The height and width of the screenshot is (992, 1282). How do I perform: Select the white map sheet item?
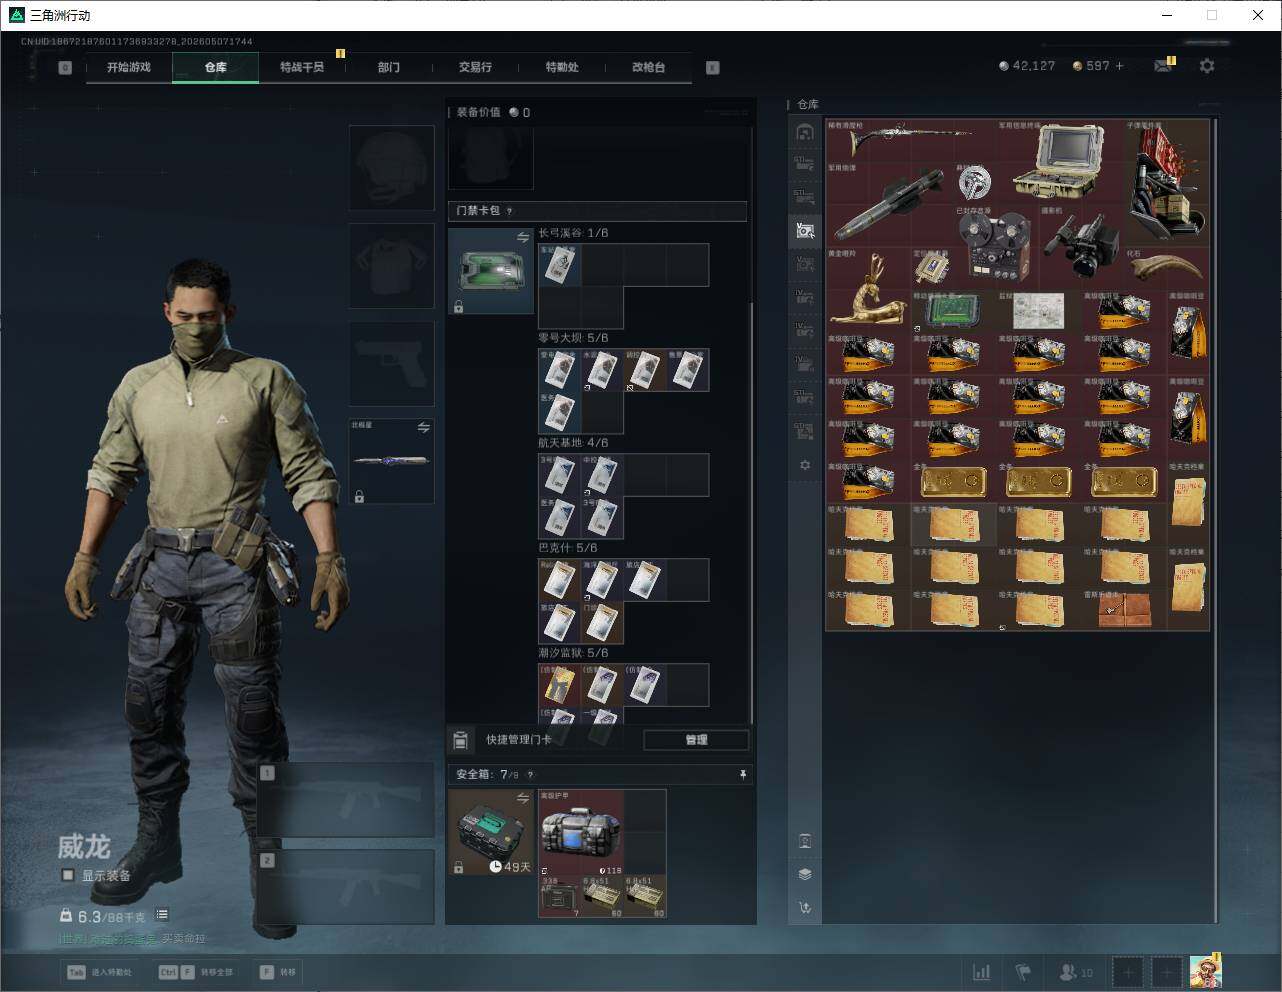point(1038,311)
